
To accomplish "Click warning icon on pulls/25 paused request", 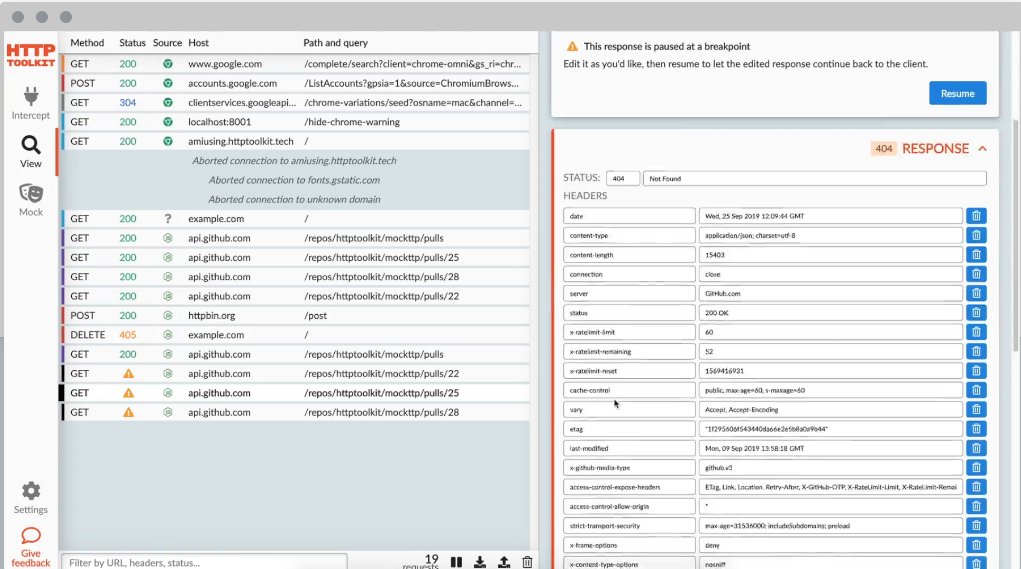I will [128, 393].
